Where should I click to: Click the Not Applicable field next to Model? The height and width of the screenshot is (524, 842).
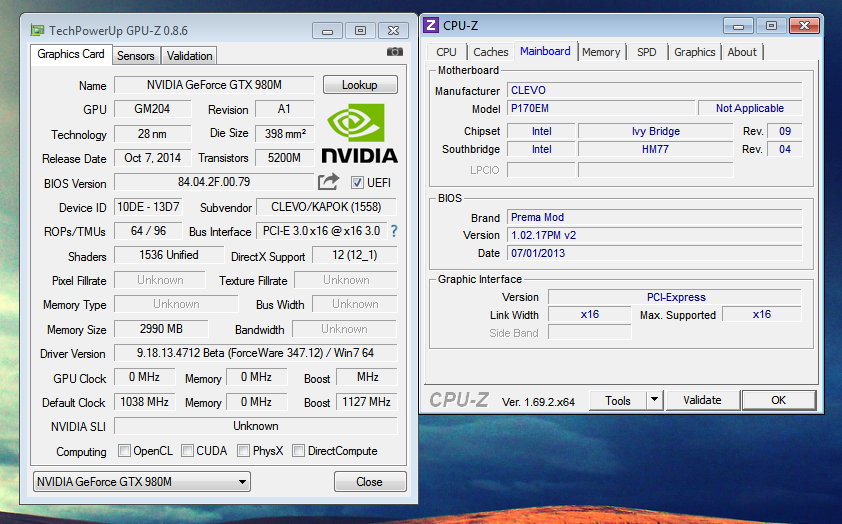coord(750,108)
